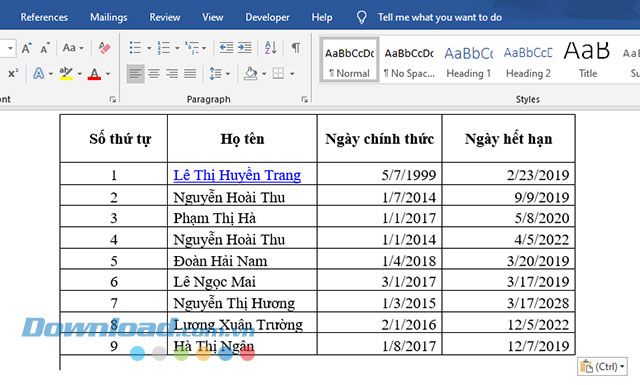The height and width of the screenshot is (385, 640).
Task: Open the Help tab
Action: (x=322, y=17)
